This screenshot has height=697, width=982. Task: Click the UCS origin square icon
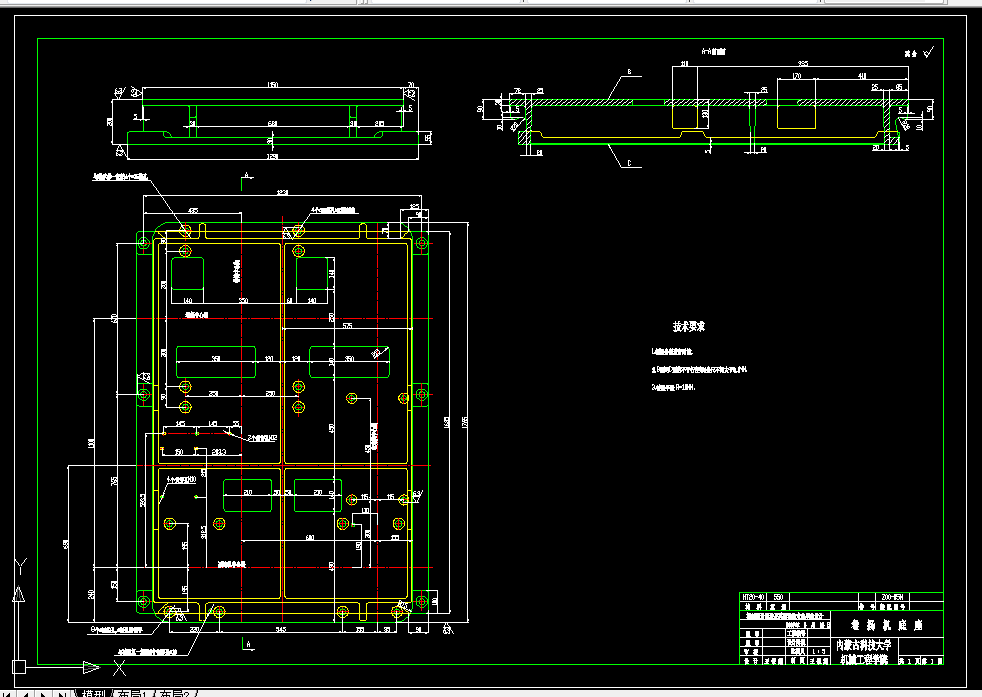click(x=19, y=668)
